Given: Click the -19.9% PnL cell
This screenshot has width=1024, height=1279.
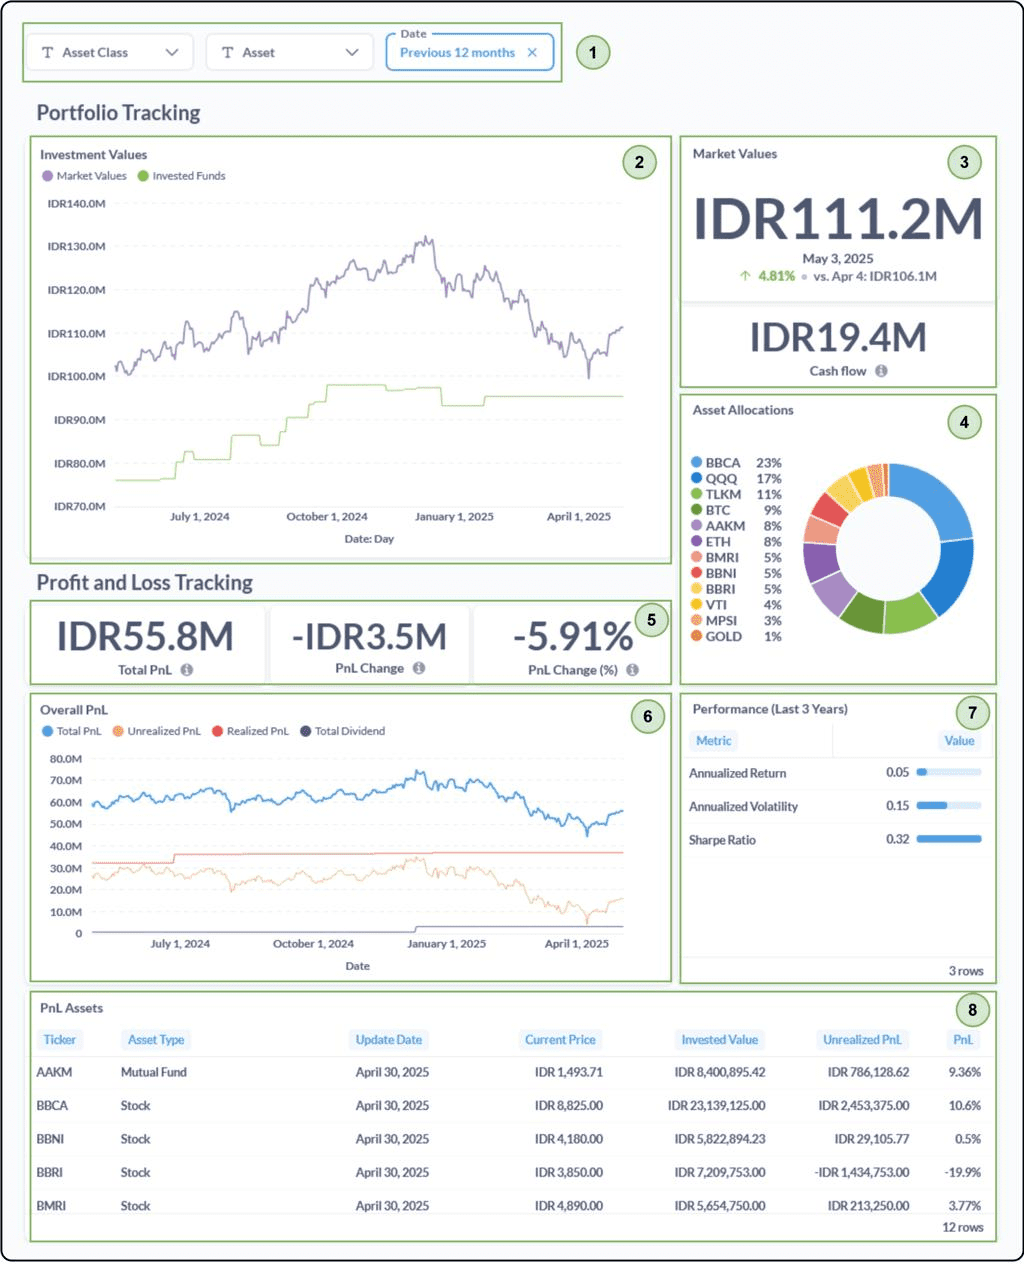Looking at the screenshot, I should pyautogui.click(x=964, y=1172).
